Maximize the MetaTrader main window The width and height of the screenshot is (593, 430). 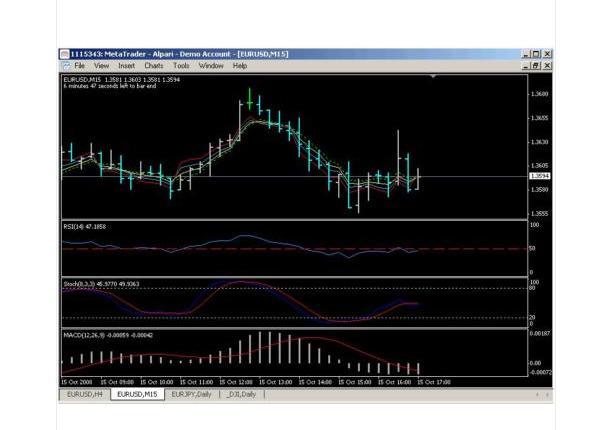click(536, 54)
